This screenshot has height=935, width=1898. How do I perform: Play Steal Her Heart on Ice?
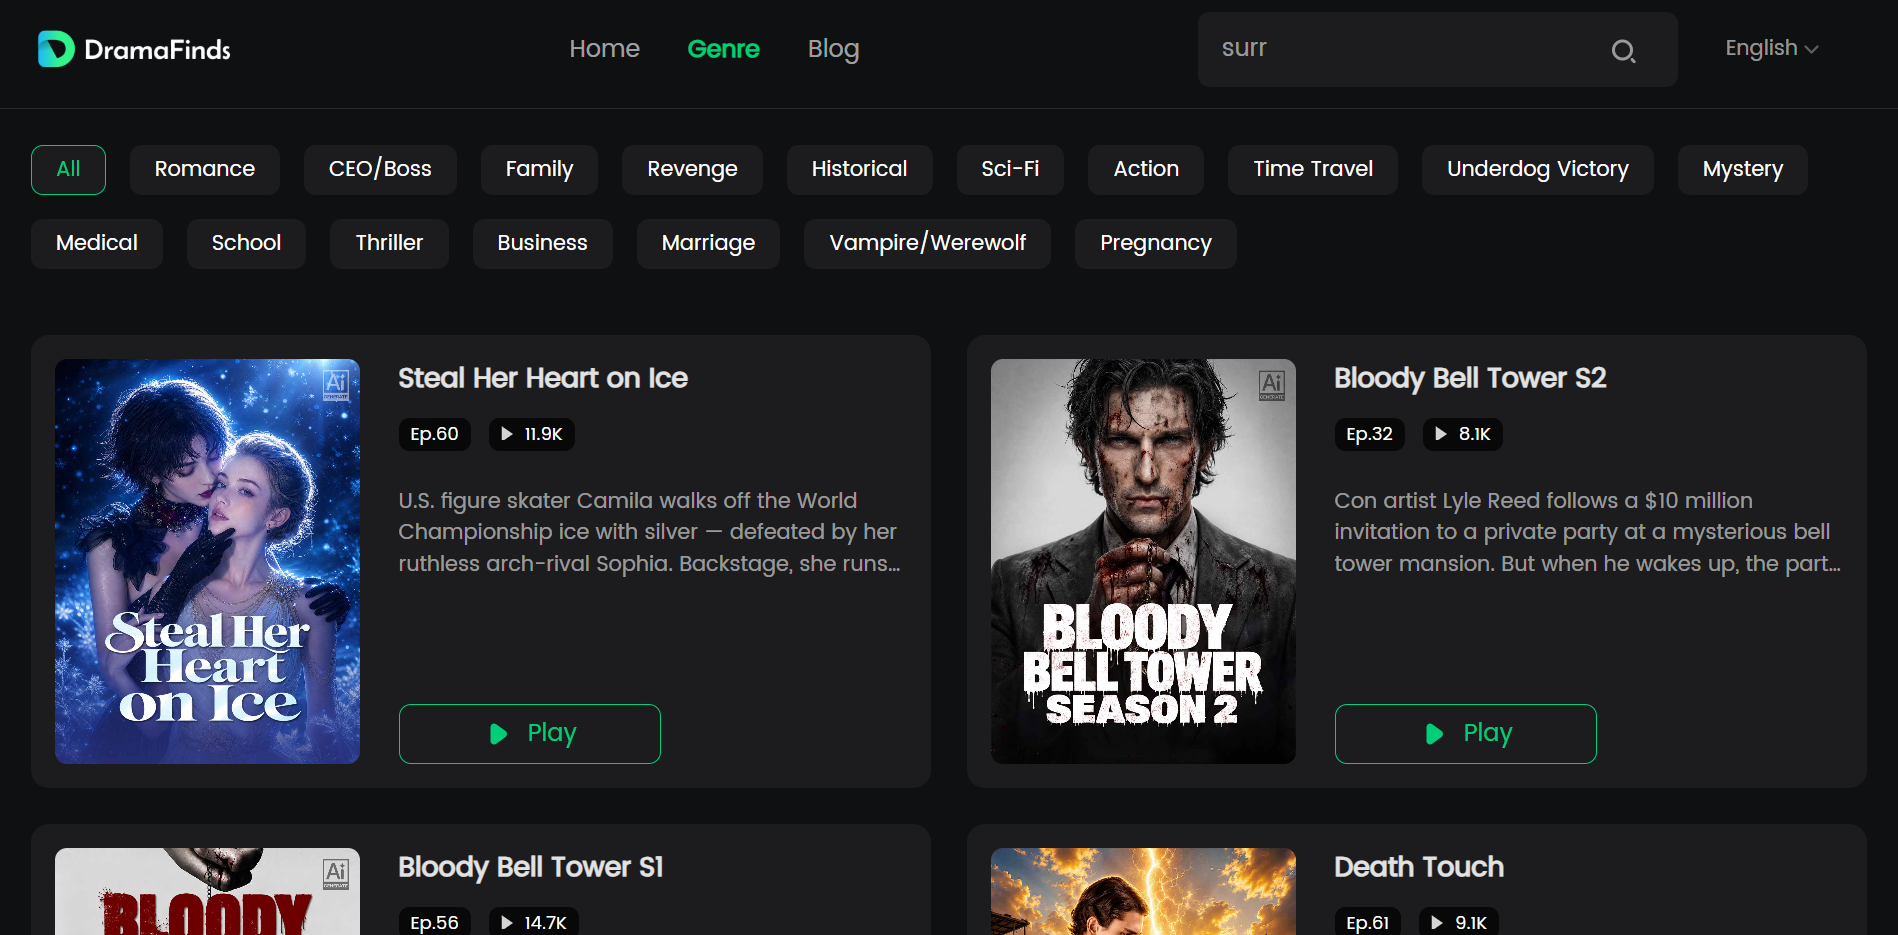pos(530,734)
